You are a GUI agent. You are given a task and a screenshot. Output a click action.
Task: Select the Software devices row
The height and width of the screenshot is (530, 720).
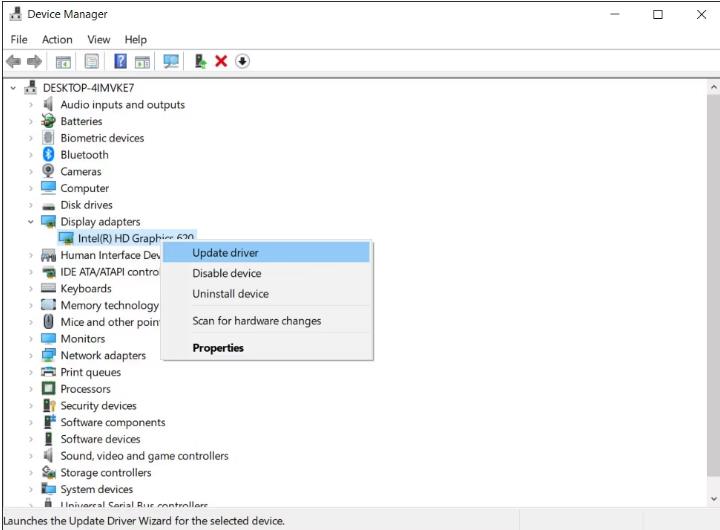click(x=100, y=439)
